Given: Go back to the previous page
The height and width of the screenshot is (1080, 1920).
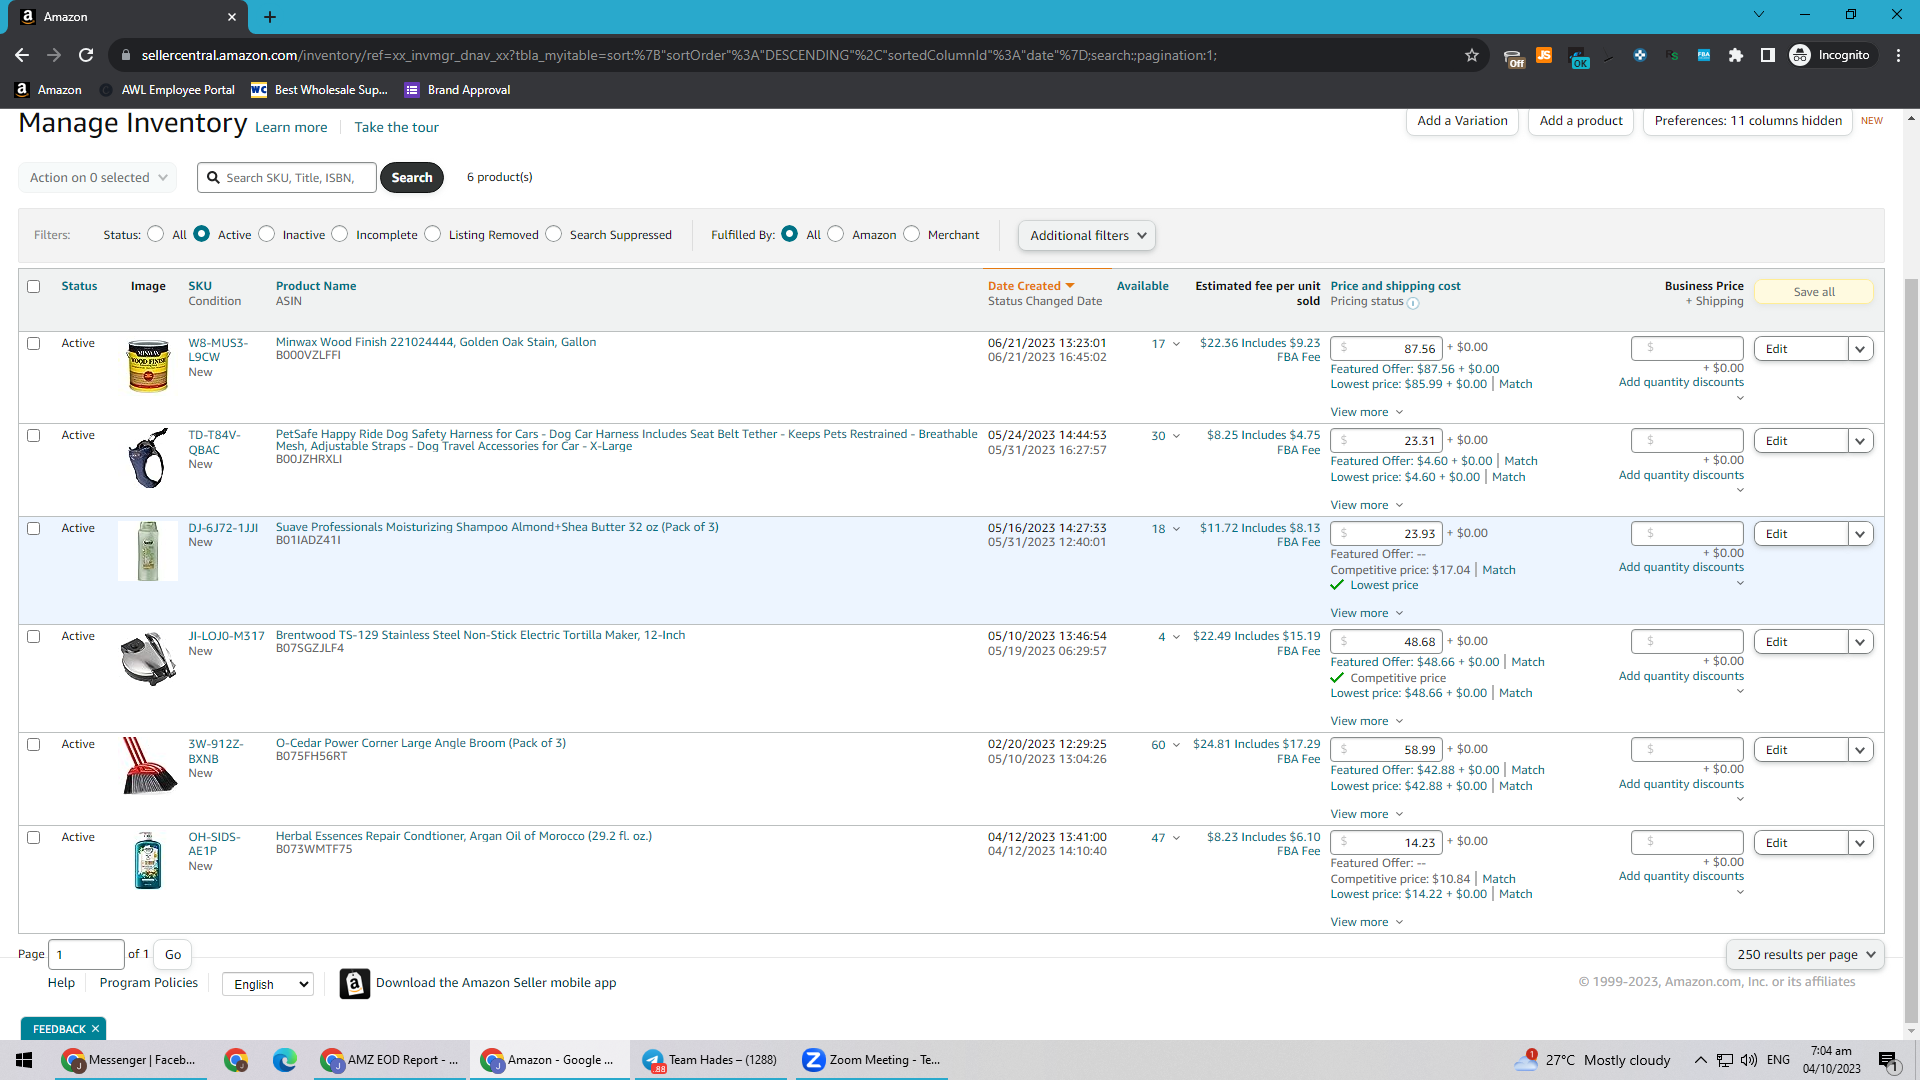Looking at the screenshot, I should coord(22,55).
